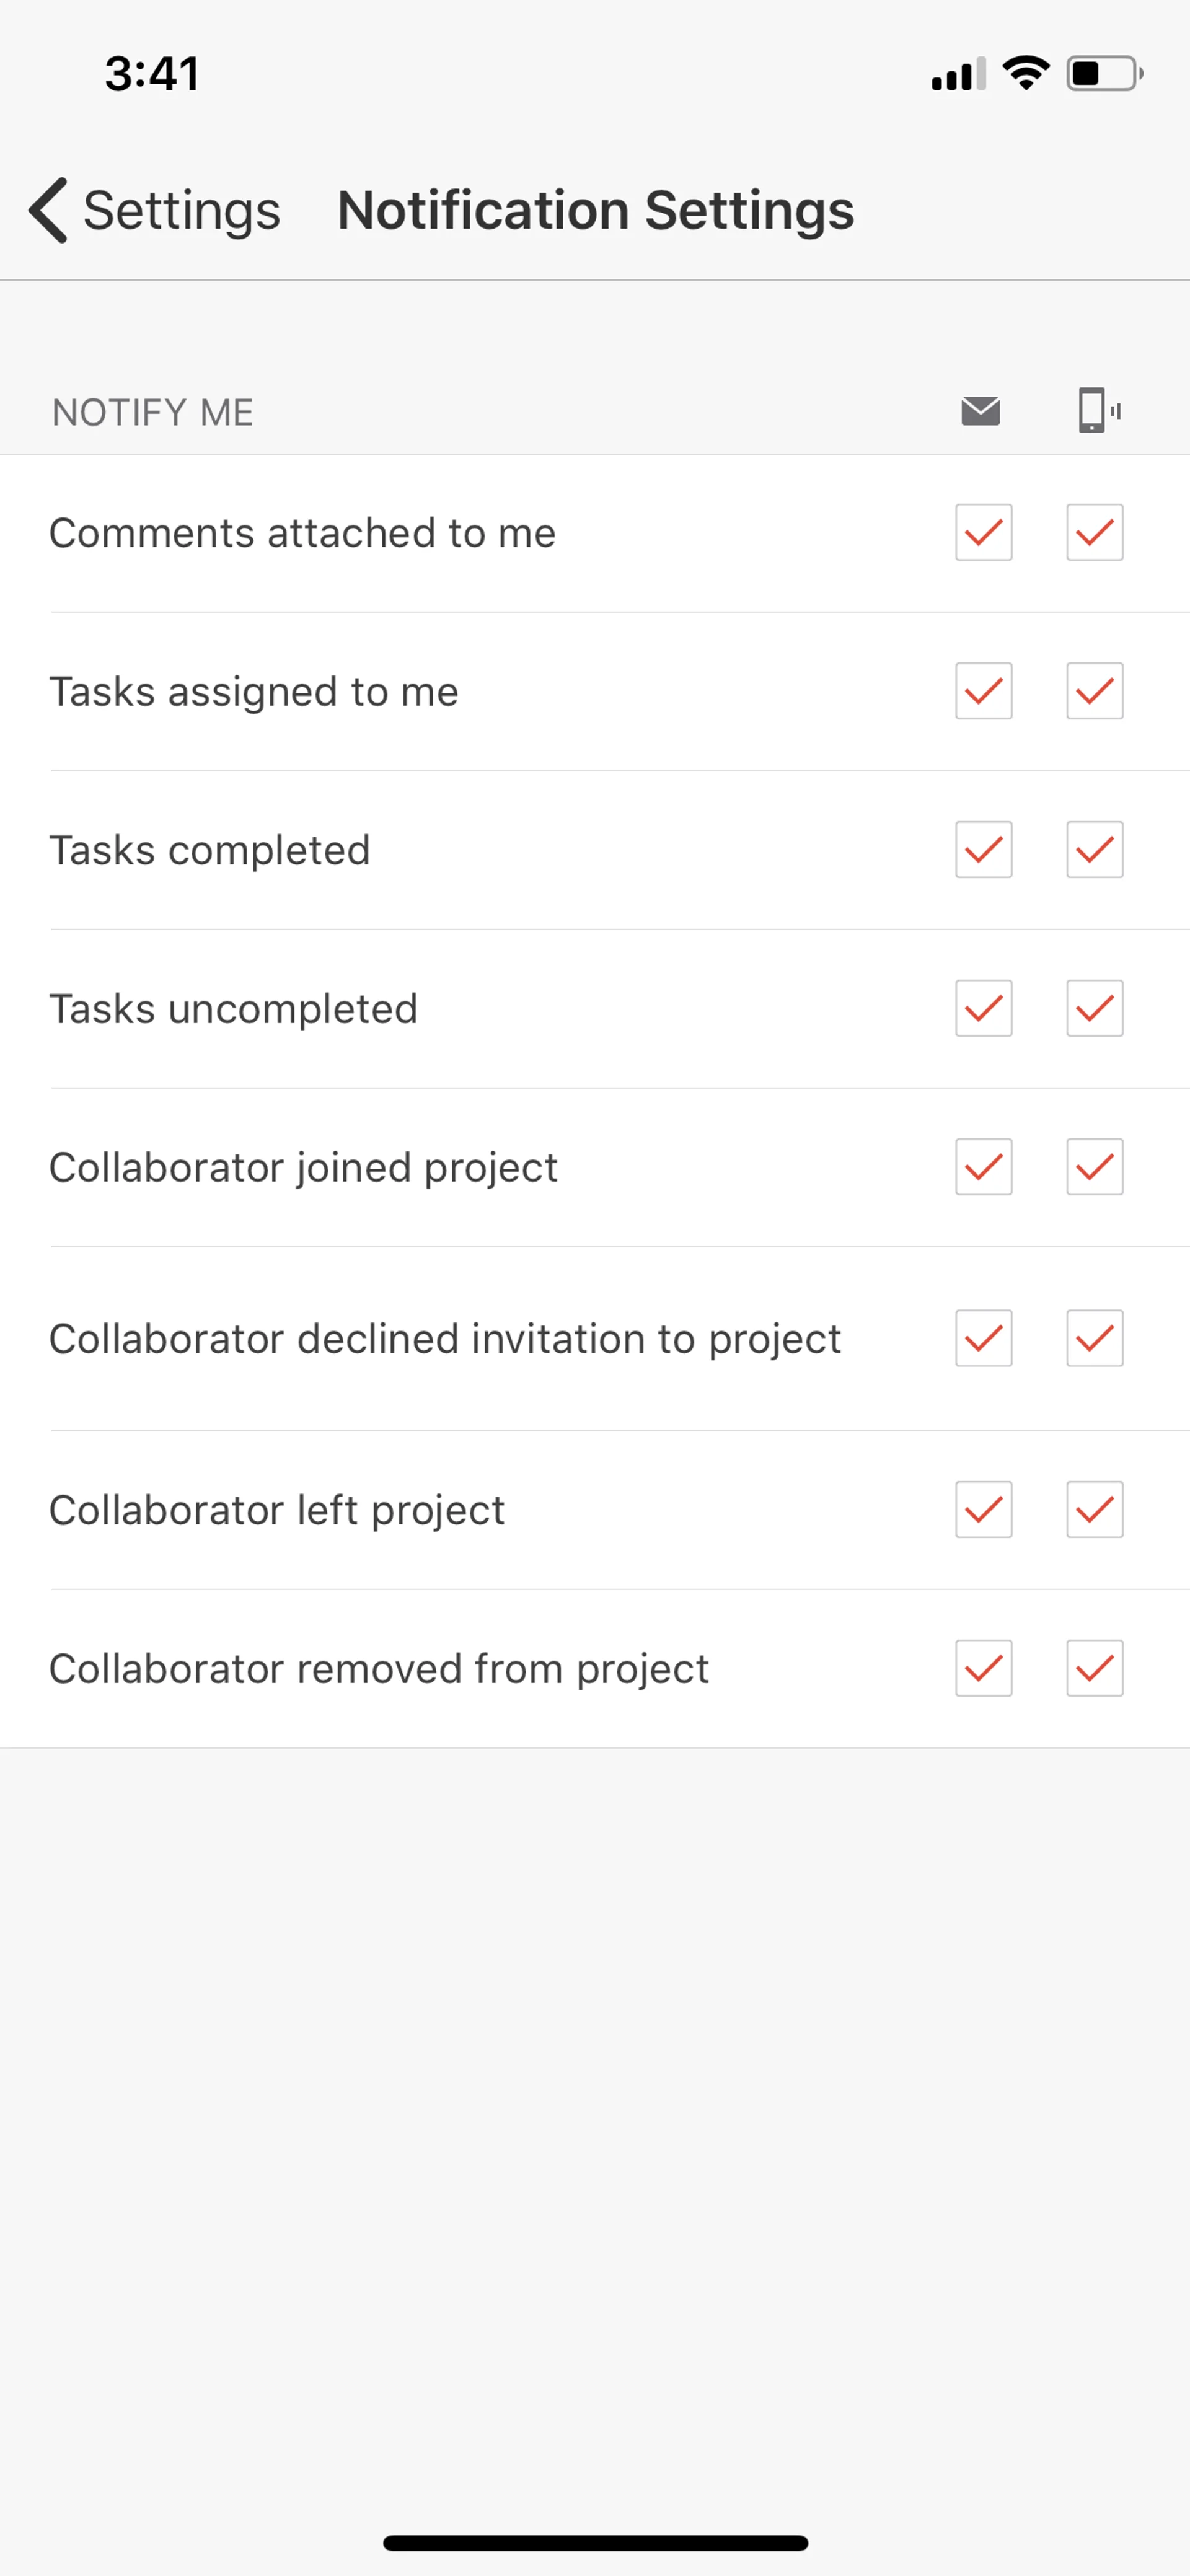Tap the clock showing 3:41
The width and height of the screenshot is (1190, 2576).
tap(152, 74)
